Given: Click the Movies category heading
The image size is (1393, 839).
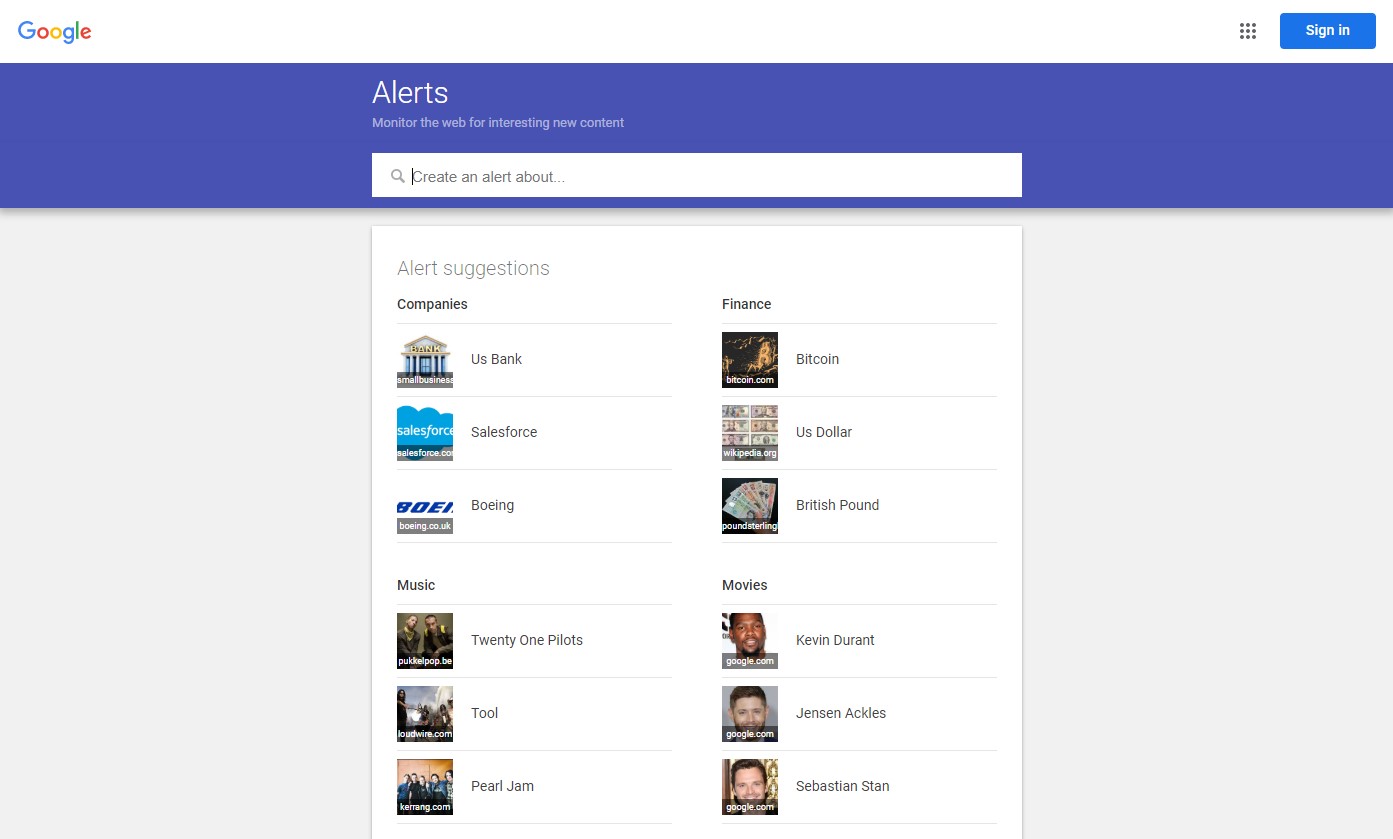Looking at the screenshot, I should pos(745,585).
